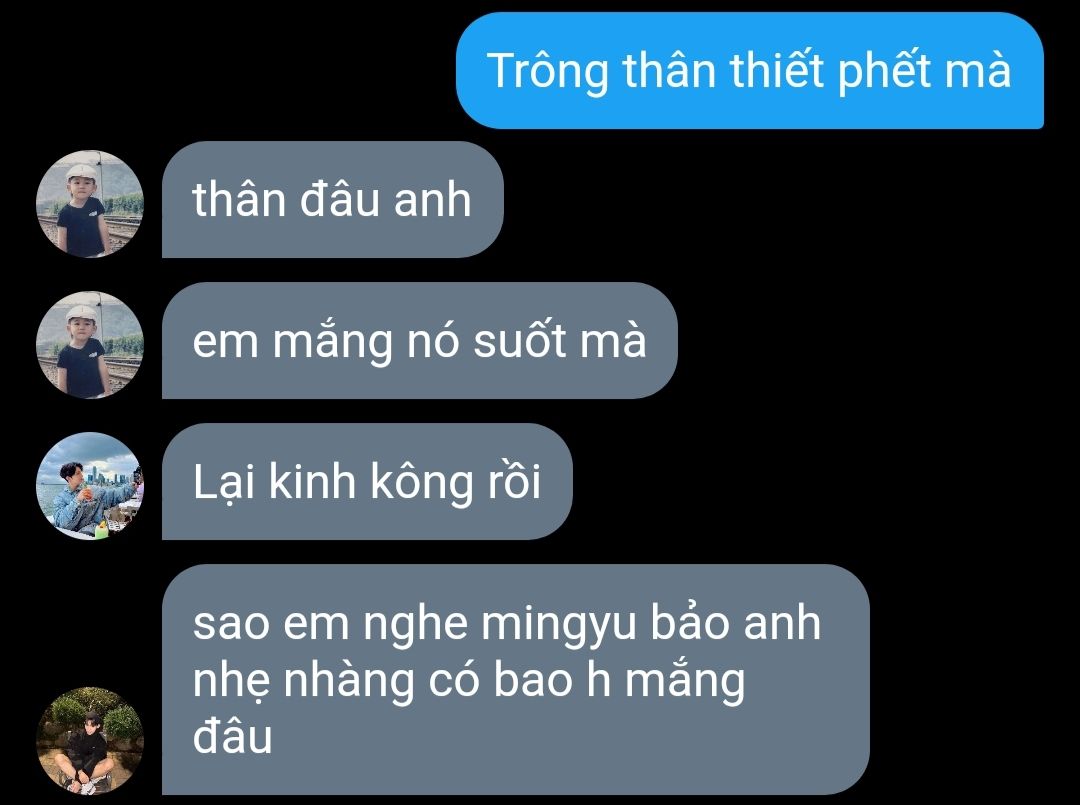Tap the "thân đâu anh" message bubble
This screenshot has width=1080, height=805.
(x=333, y=200)
